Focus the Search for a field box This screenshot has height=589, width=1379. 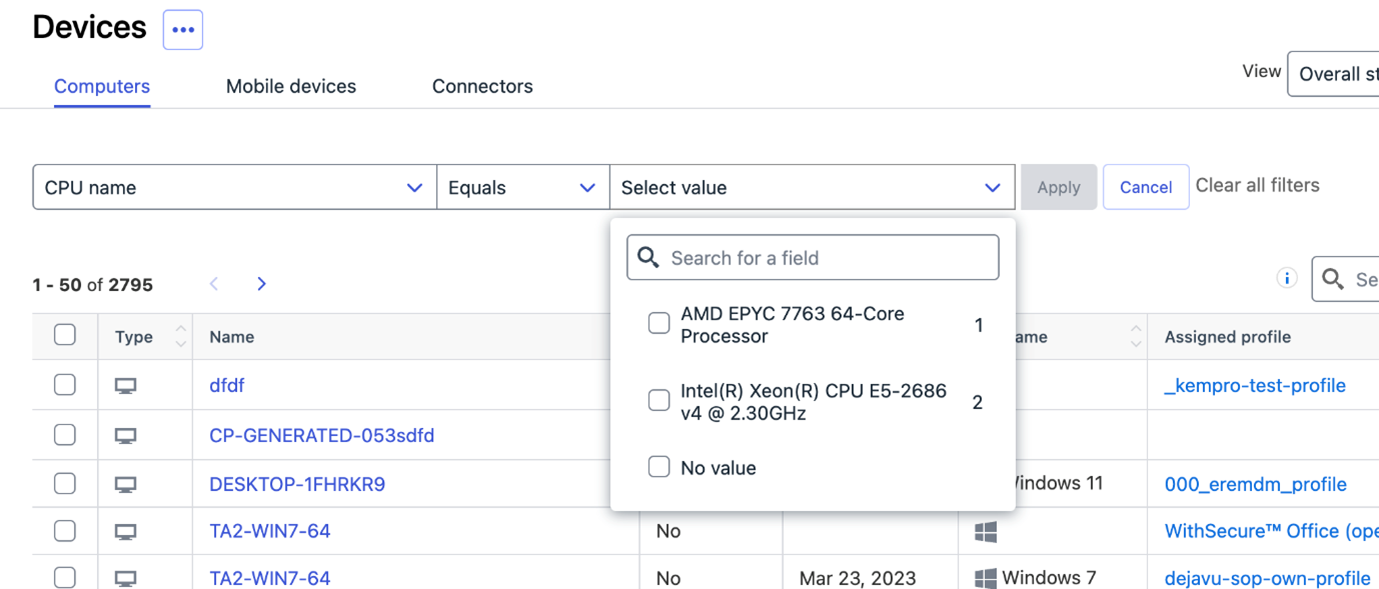[x=813, y=258]
